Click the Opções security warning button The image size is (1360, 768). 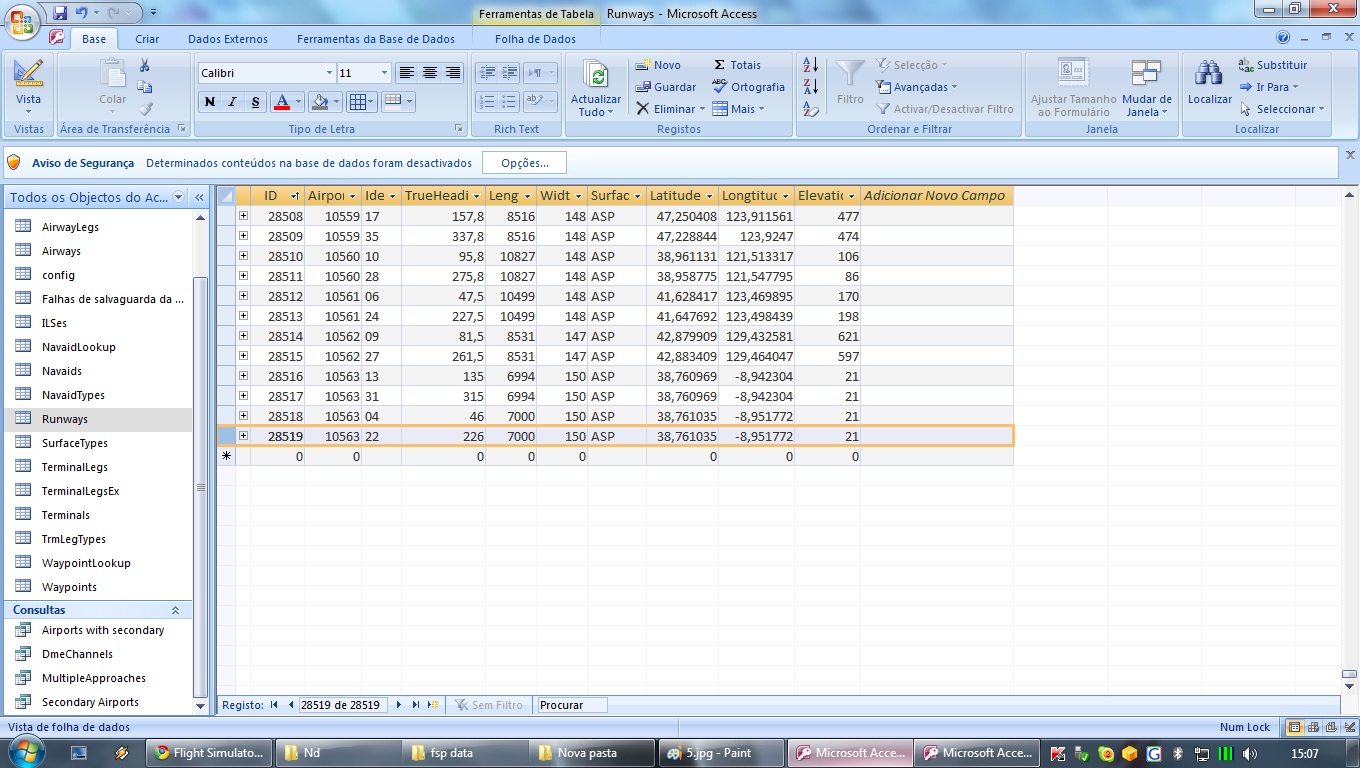[524, 163]
